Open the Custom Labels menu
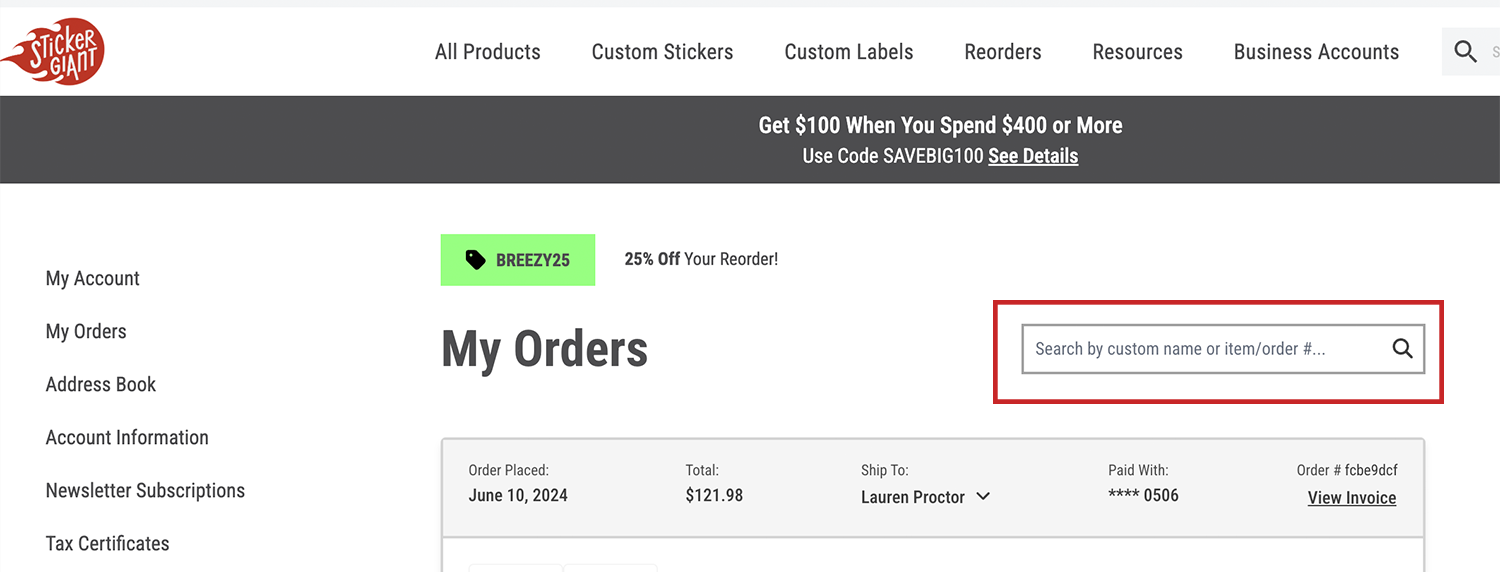This screenshot has width=1500, height=572. coord(849,52)
